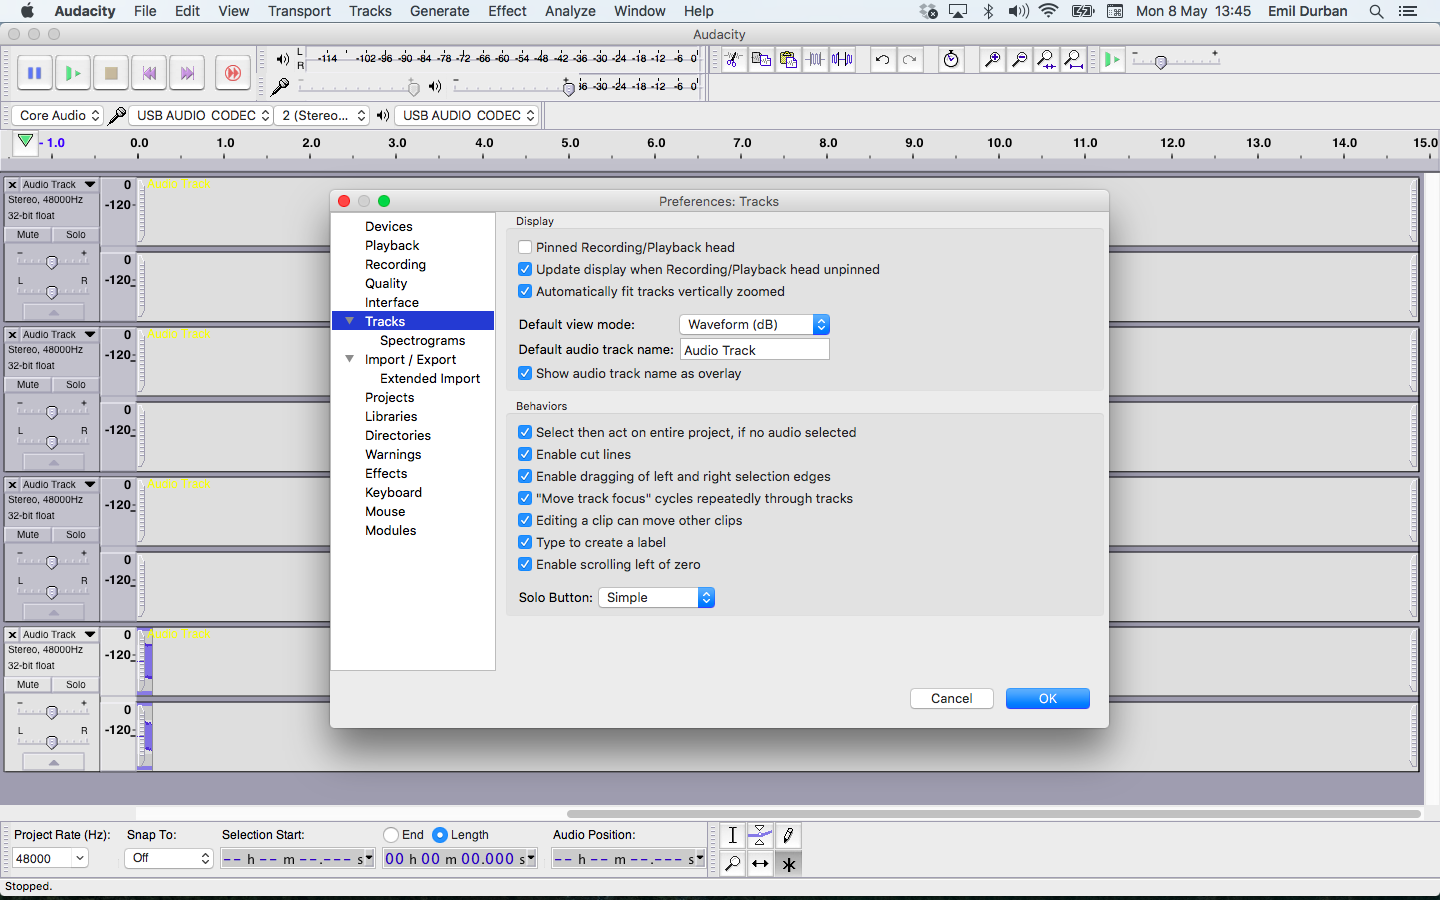Select the Multi-Tool asterisk icon
This screenshot has width=1440, height=900.
pos(788,863)
